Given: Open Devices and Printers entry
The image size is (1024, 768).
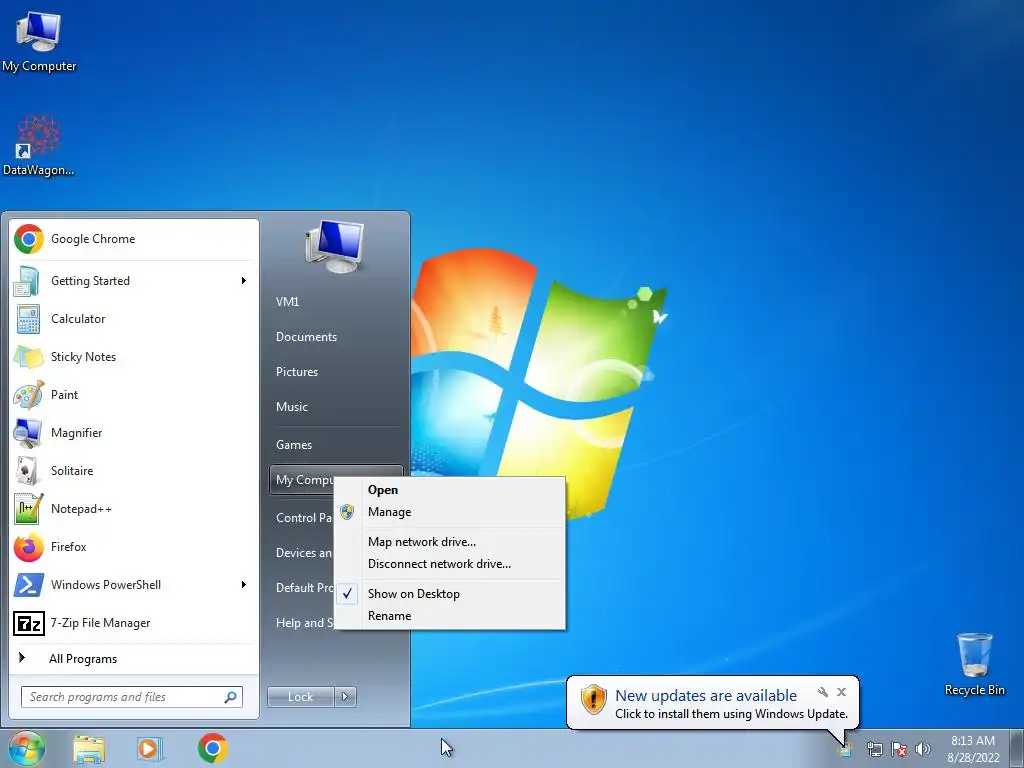Looking at the screenshot, I should 302,552.
